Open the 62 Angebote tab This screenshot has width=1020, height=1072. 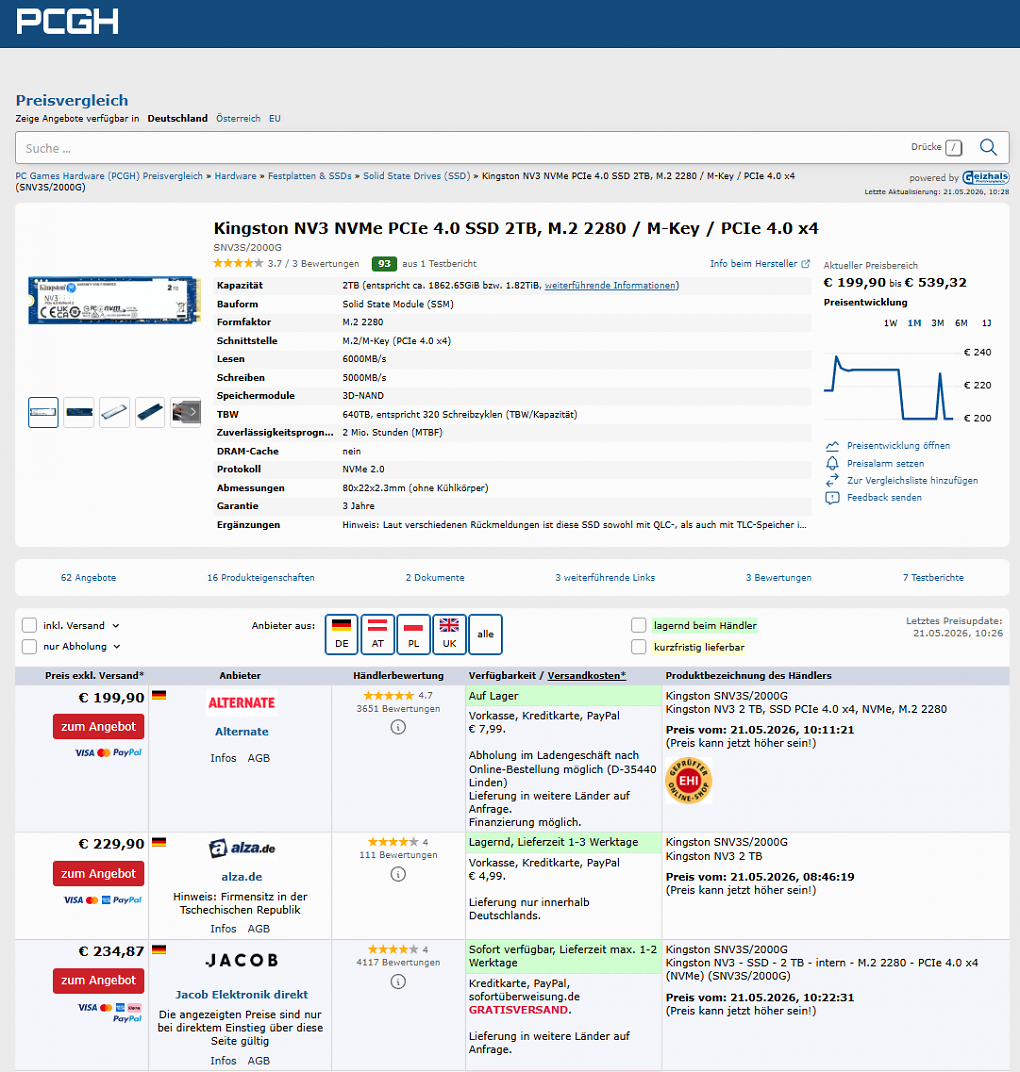[88, 578]
